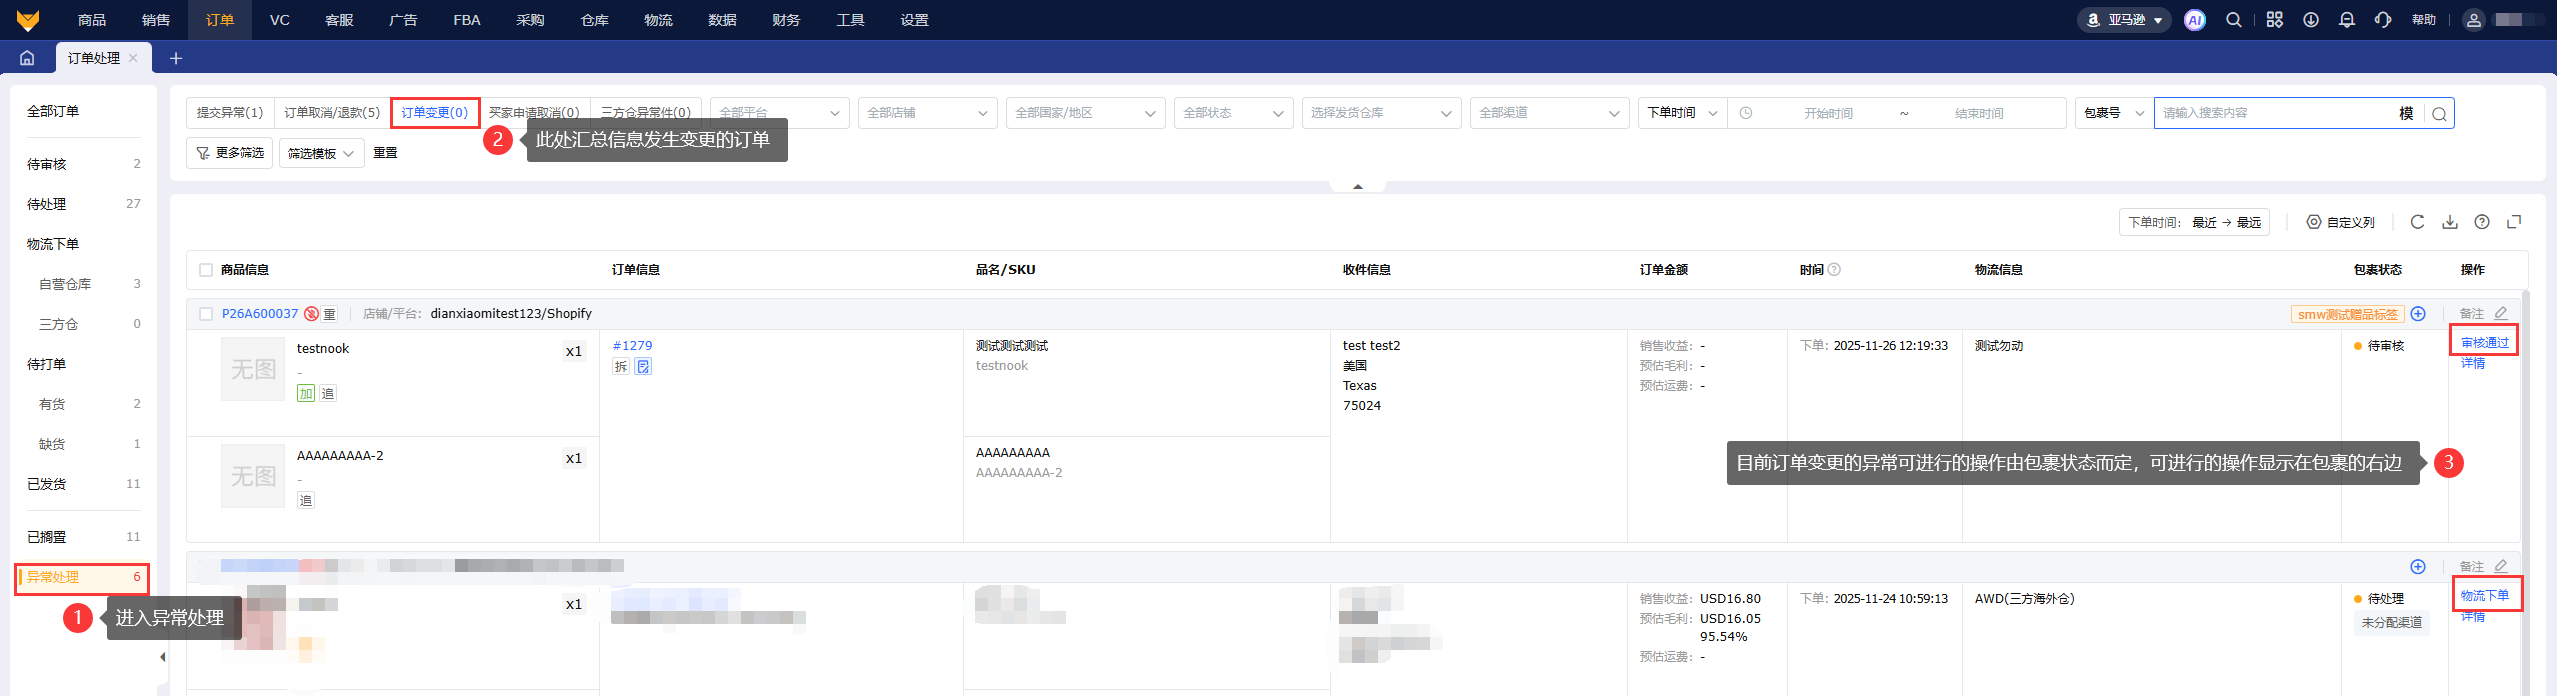Click the global search magnifier in the top bar
2557x696 pixels.
tap(2234, 20)
